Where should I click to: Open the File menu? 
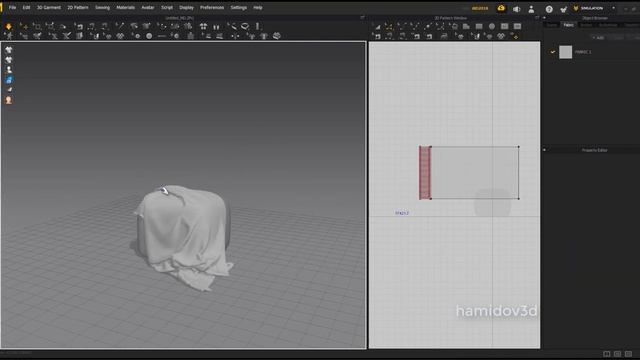pos(12,8)
